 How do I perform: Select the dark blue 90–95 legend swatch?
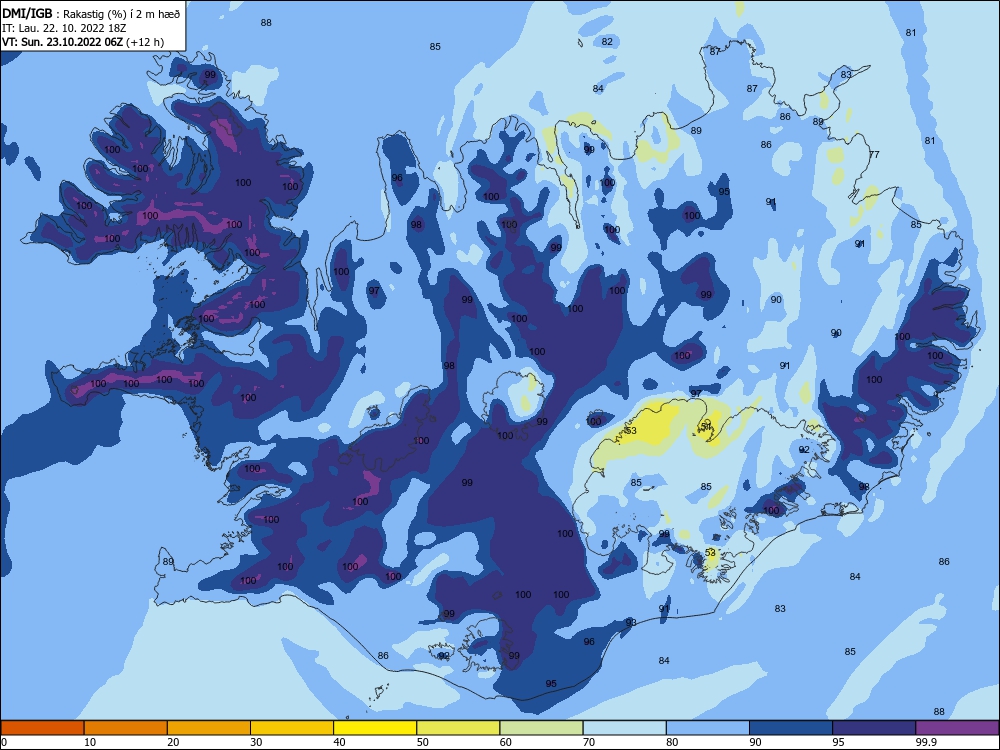coord(791,728)
